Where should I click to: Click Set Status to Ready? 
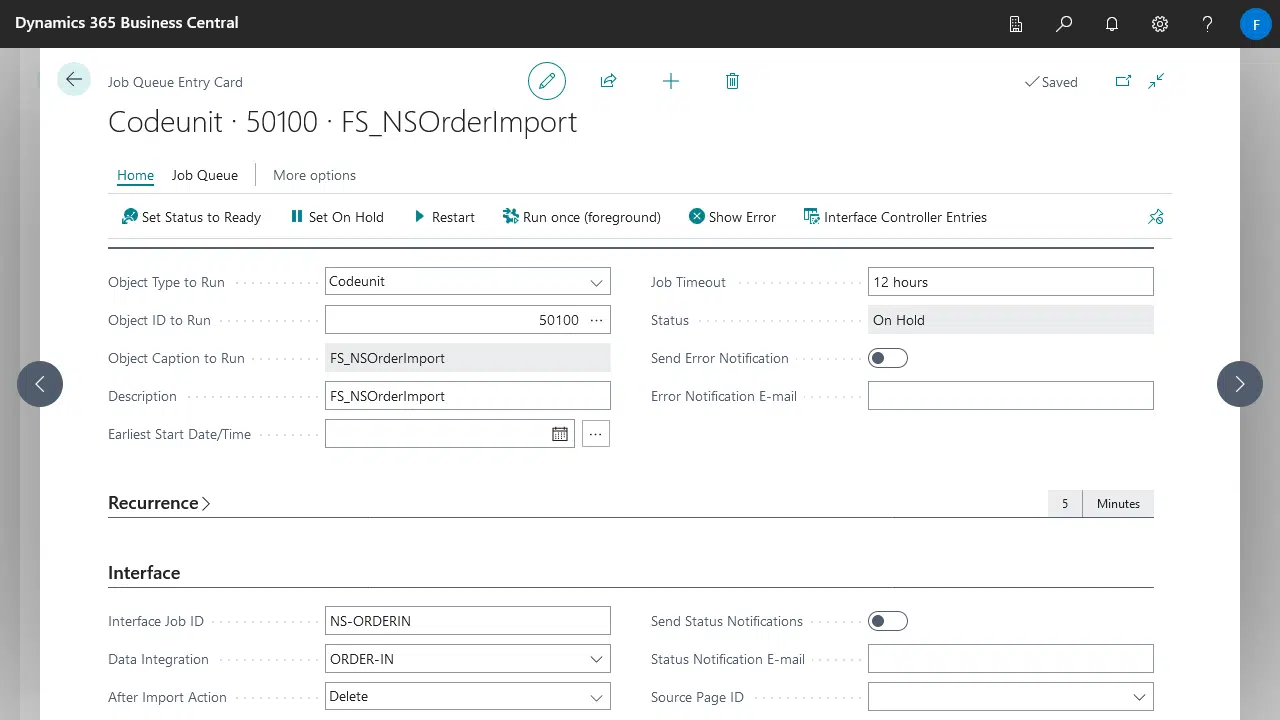tap(190, 217)
